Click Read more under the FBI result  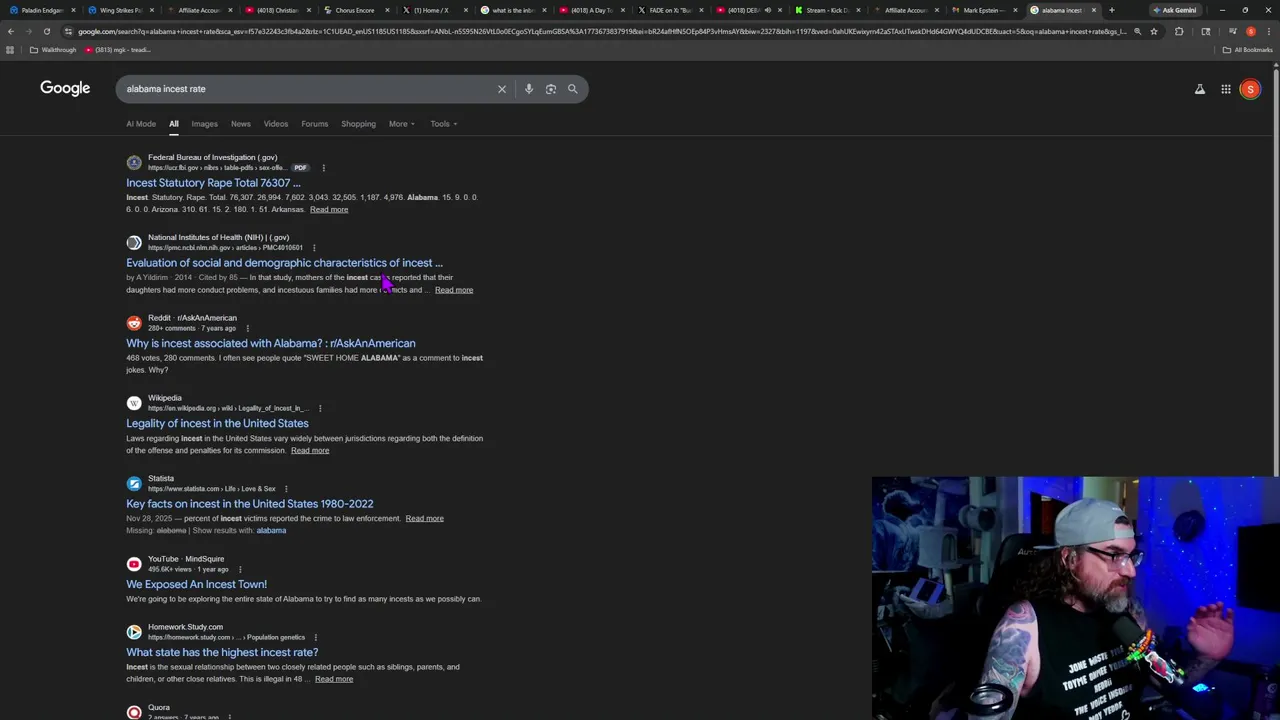329,209
